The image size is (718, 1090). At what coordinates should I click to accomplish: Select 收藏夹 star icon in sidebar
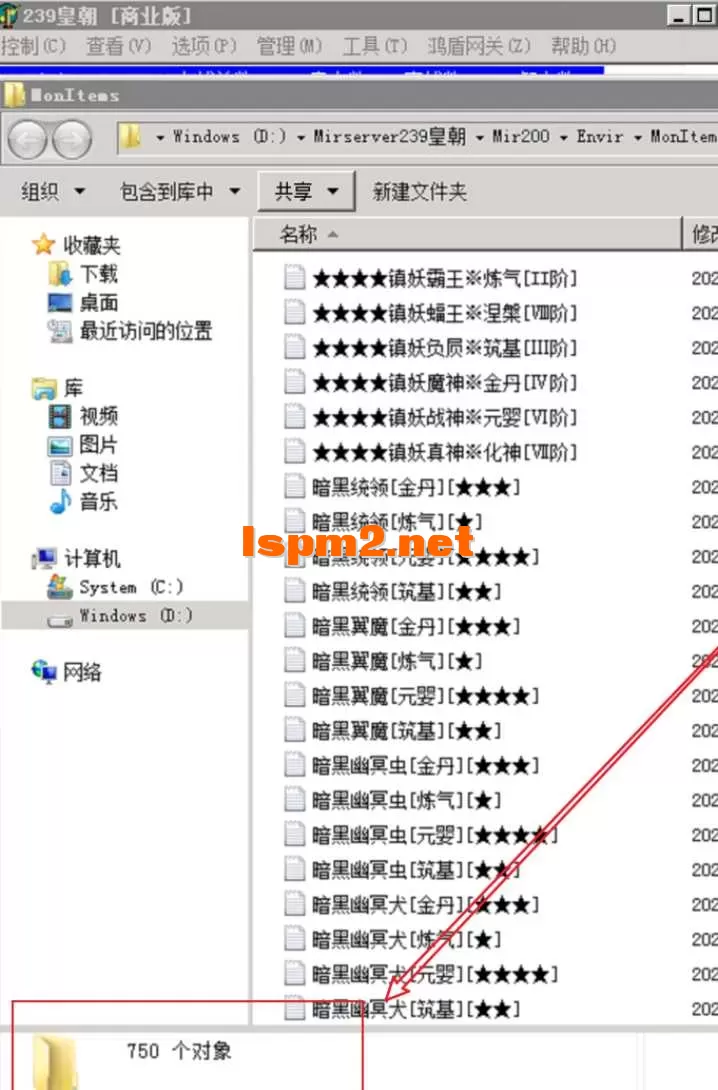coord(43,244)
